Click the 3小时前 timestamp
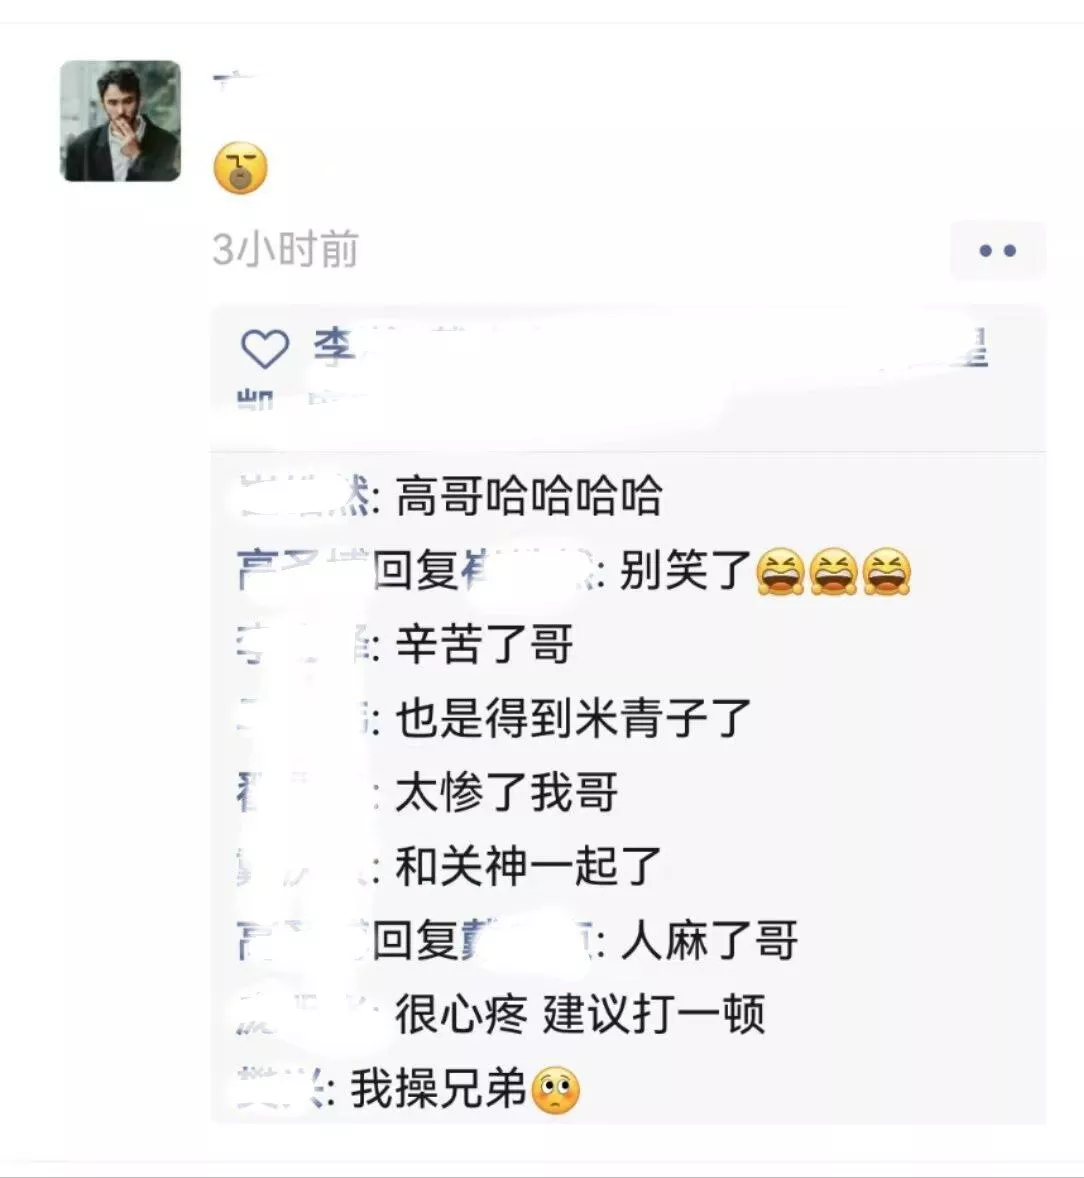The image size is (1084, 1178). pyautogui.click(x=285, y=250)
